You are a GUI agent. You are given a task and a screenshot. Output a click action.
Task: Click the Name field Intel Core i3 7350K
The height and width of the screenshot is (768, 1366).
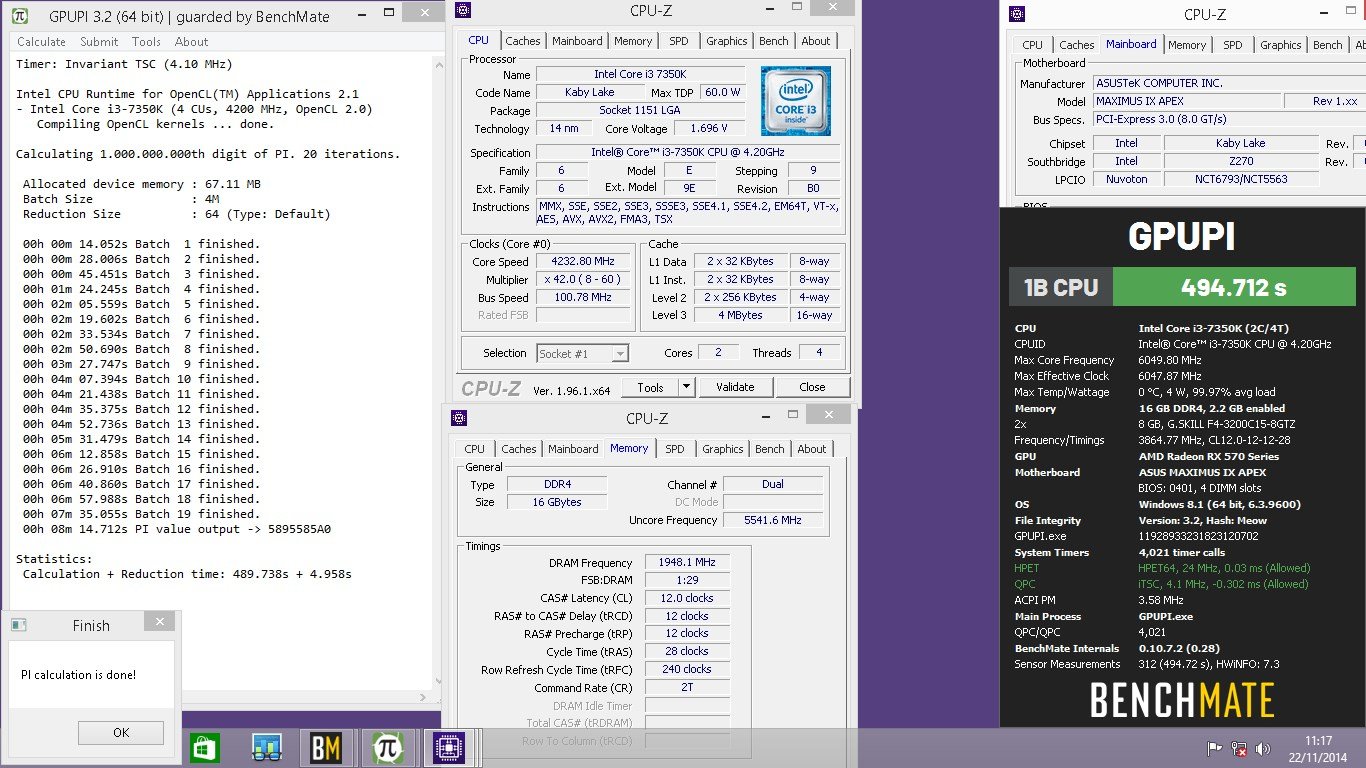pos(641,75)
